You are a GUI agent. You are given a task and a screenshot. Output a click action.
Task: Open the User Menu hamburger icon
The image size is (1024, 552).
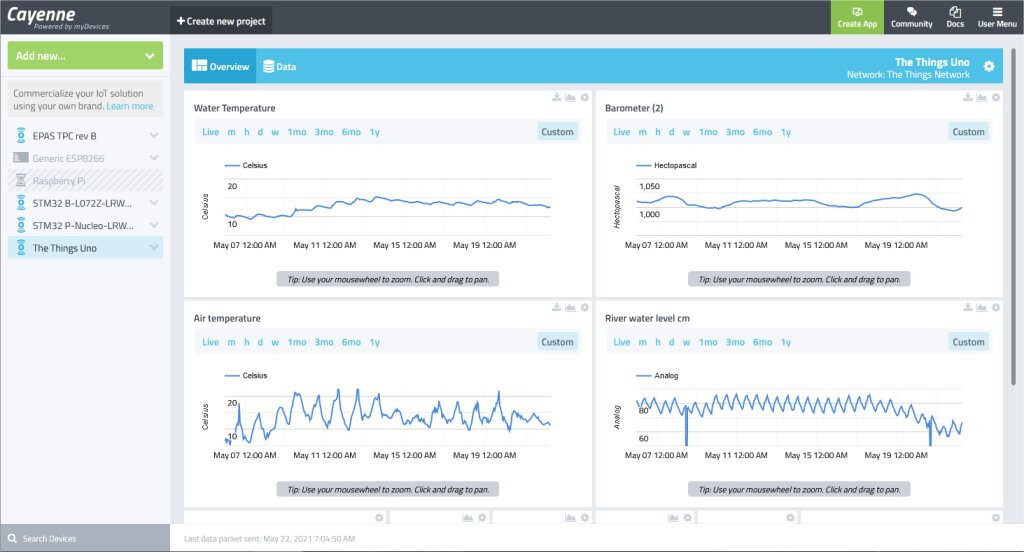997,12
